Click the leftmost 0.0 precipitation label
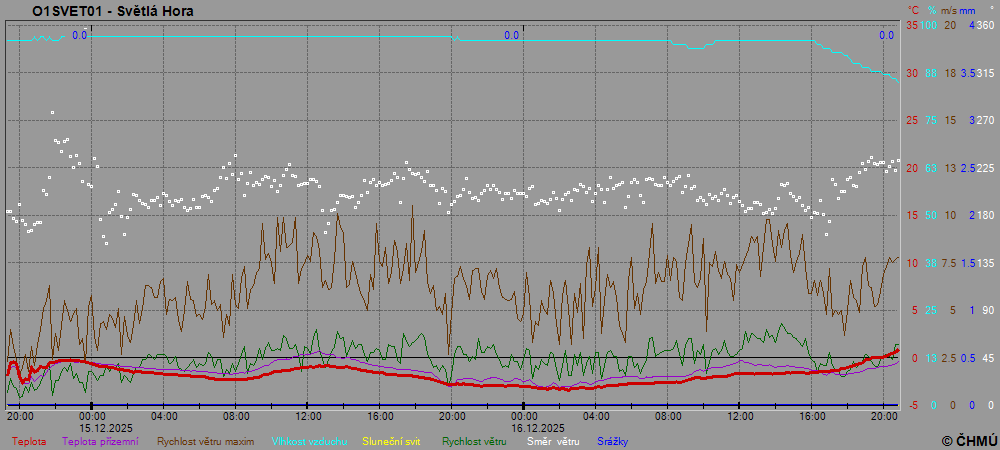Image resolution: width=1000 pixels, height=450 pixels. click(x=80, y=35)
